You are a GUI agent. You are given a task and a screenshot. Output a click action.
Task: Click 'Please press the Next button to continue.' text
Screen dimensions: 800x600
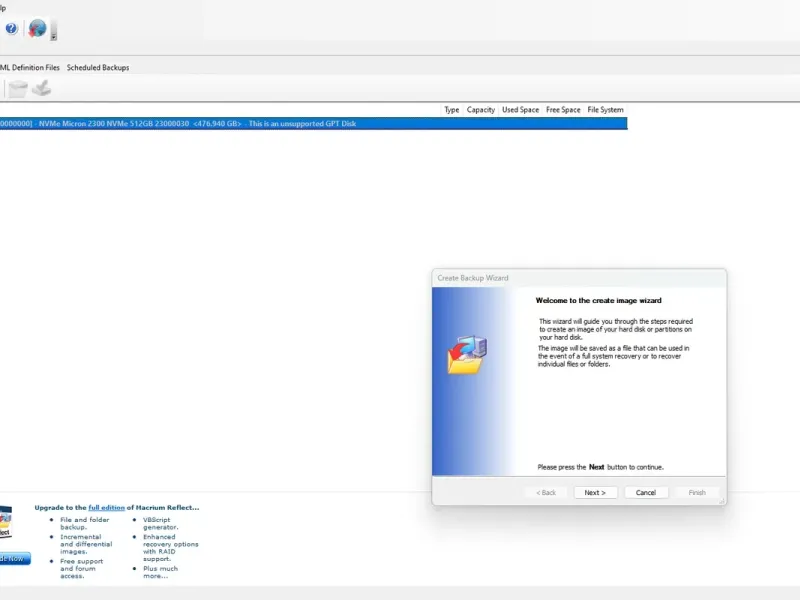(x=601, y=467)
